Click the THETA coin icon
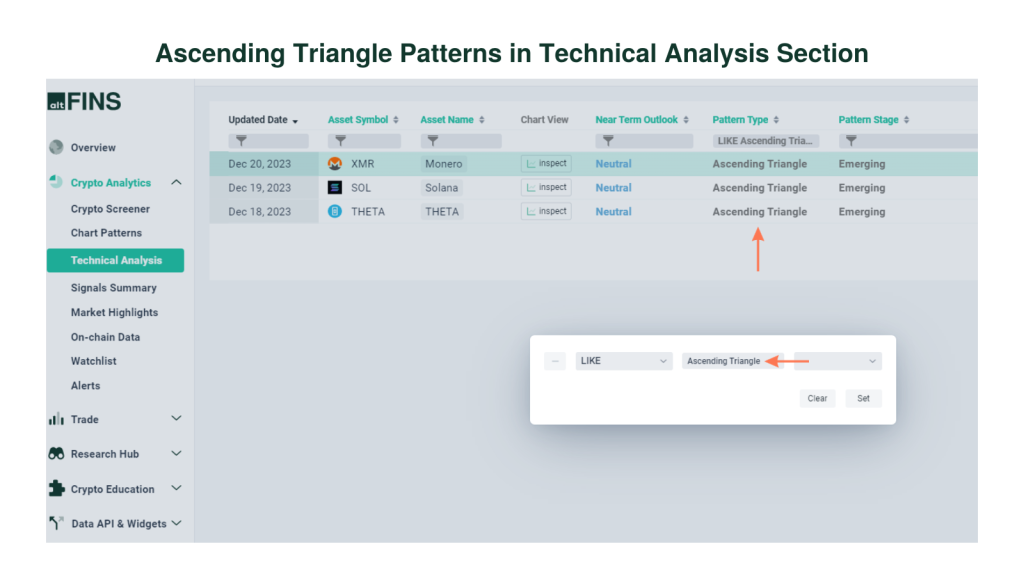 coord(335,211)
